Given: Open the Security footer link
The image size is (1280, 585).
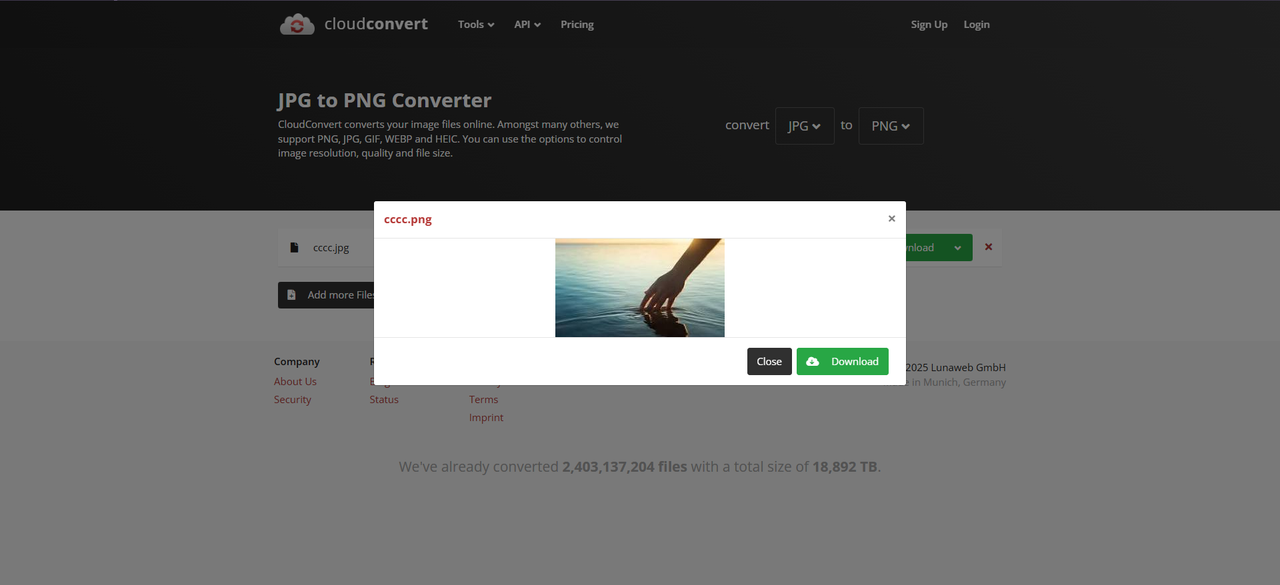Looking at the screenshot, I should click(293, 399).
